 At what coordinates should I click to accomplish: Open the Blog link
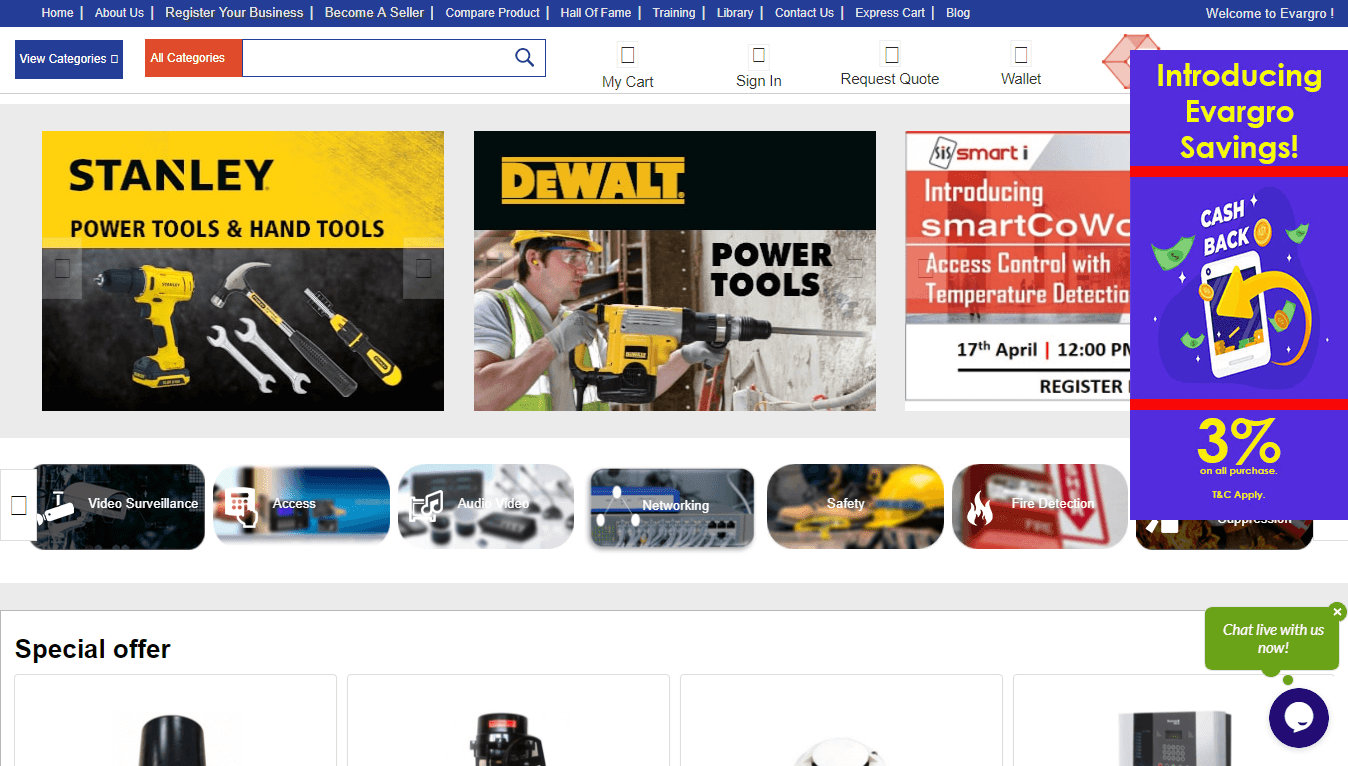958,13
